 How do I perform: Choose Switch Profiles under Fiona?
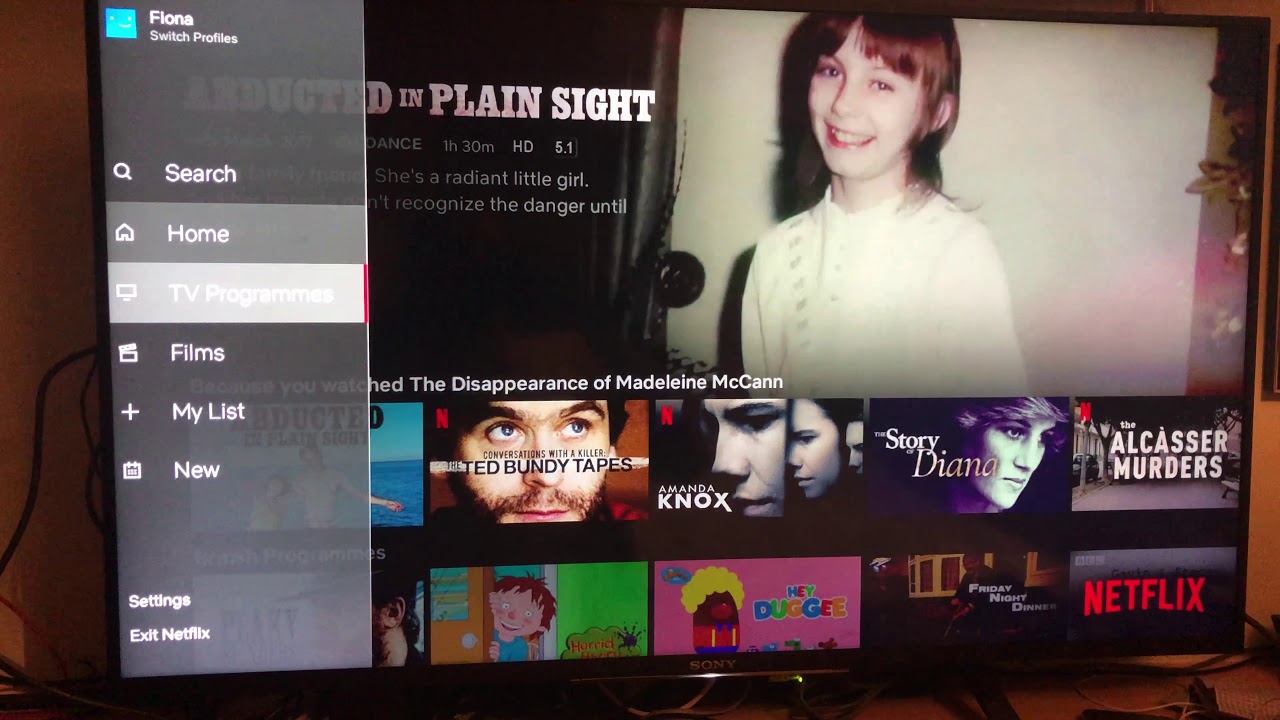tap(194, 38)
